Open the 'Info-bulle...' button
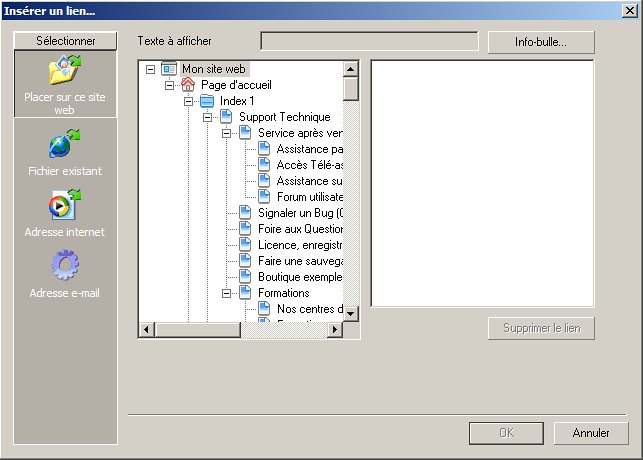 coord(541,42)
